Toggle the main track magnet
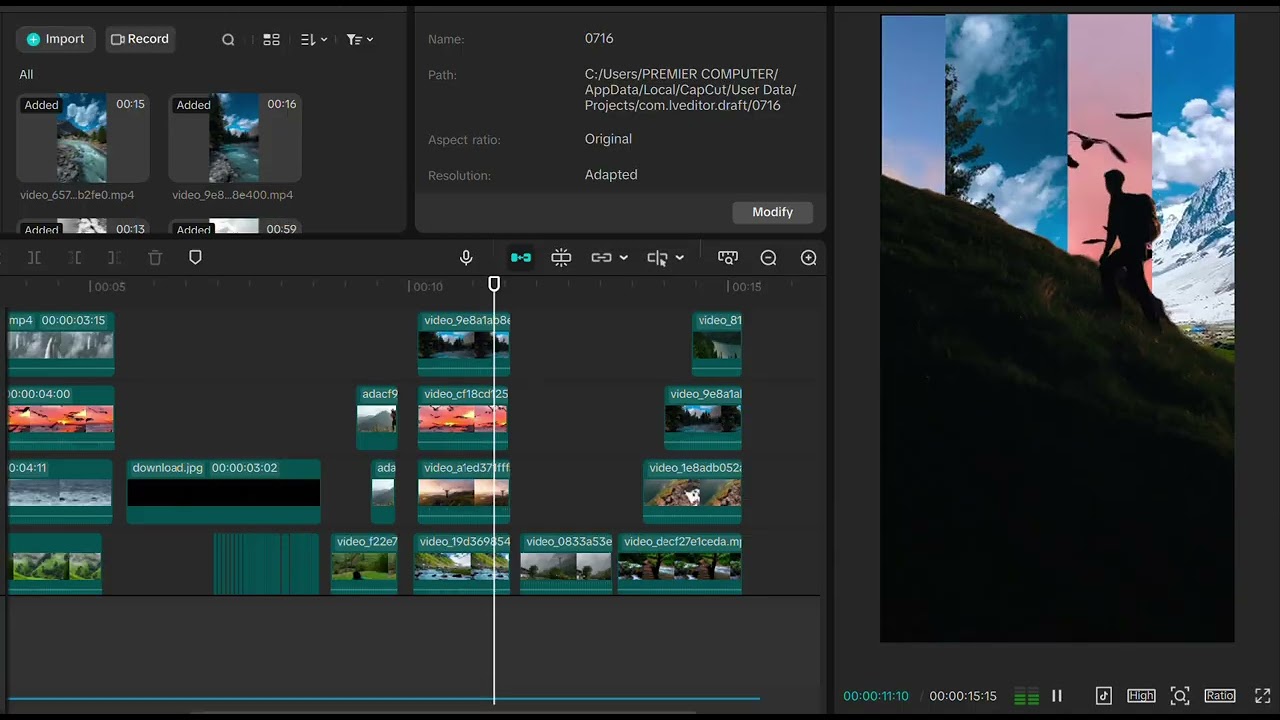 (x=521, y=258)
